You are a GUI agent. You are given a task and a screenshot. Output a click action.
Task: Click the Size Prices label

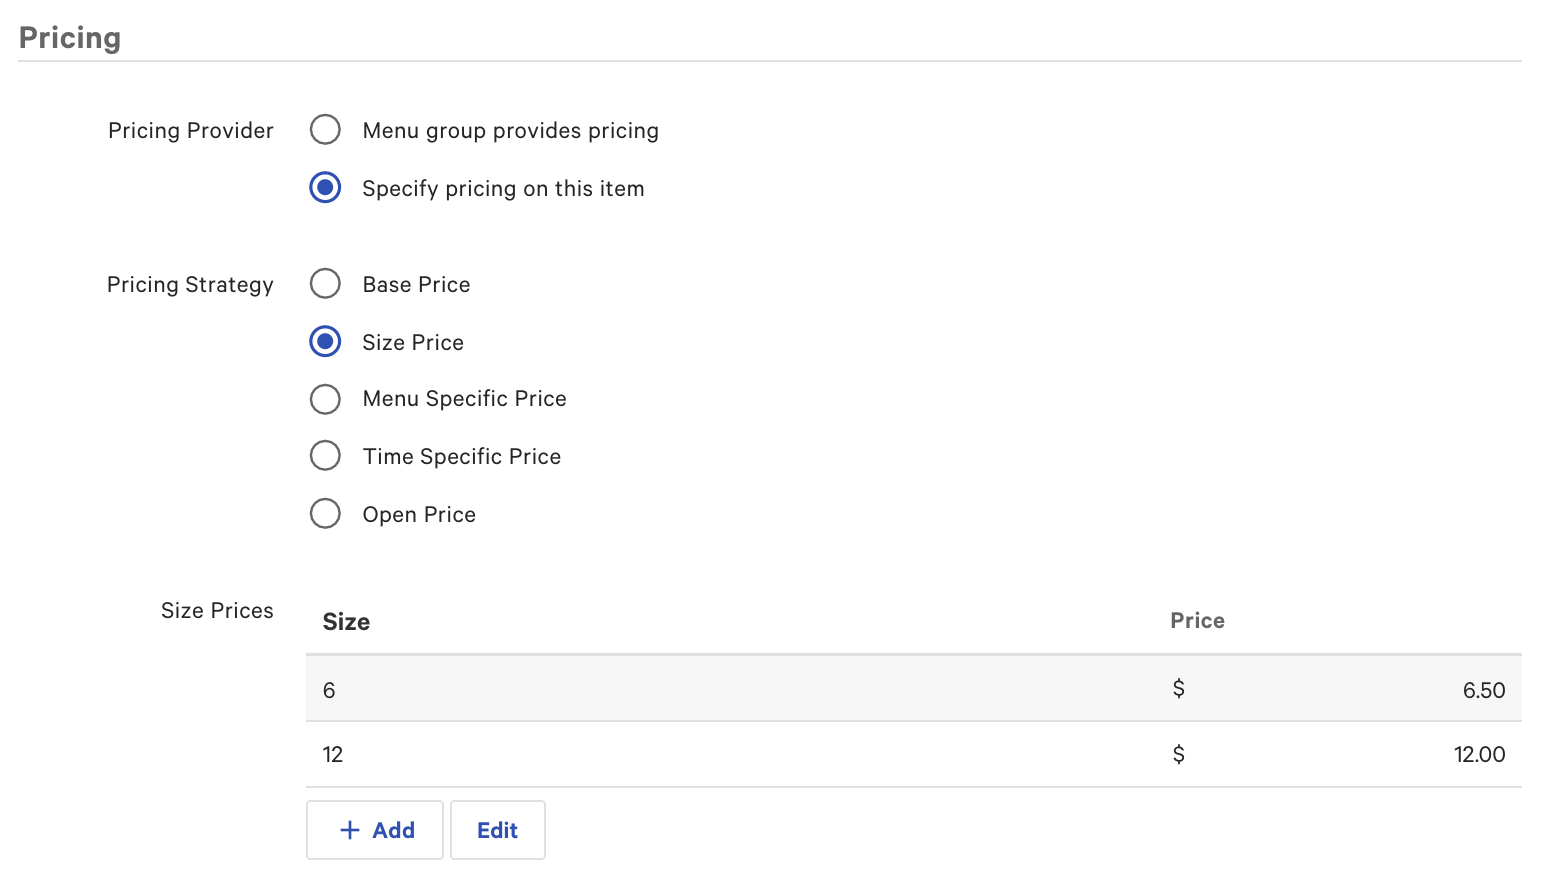click(217, 610)
